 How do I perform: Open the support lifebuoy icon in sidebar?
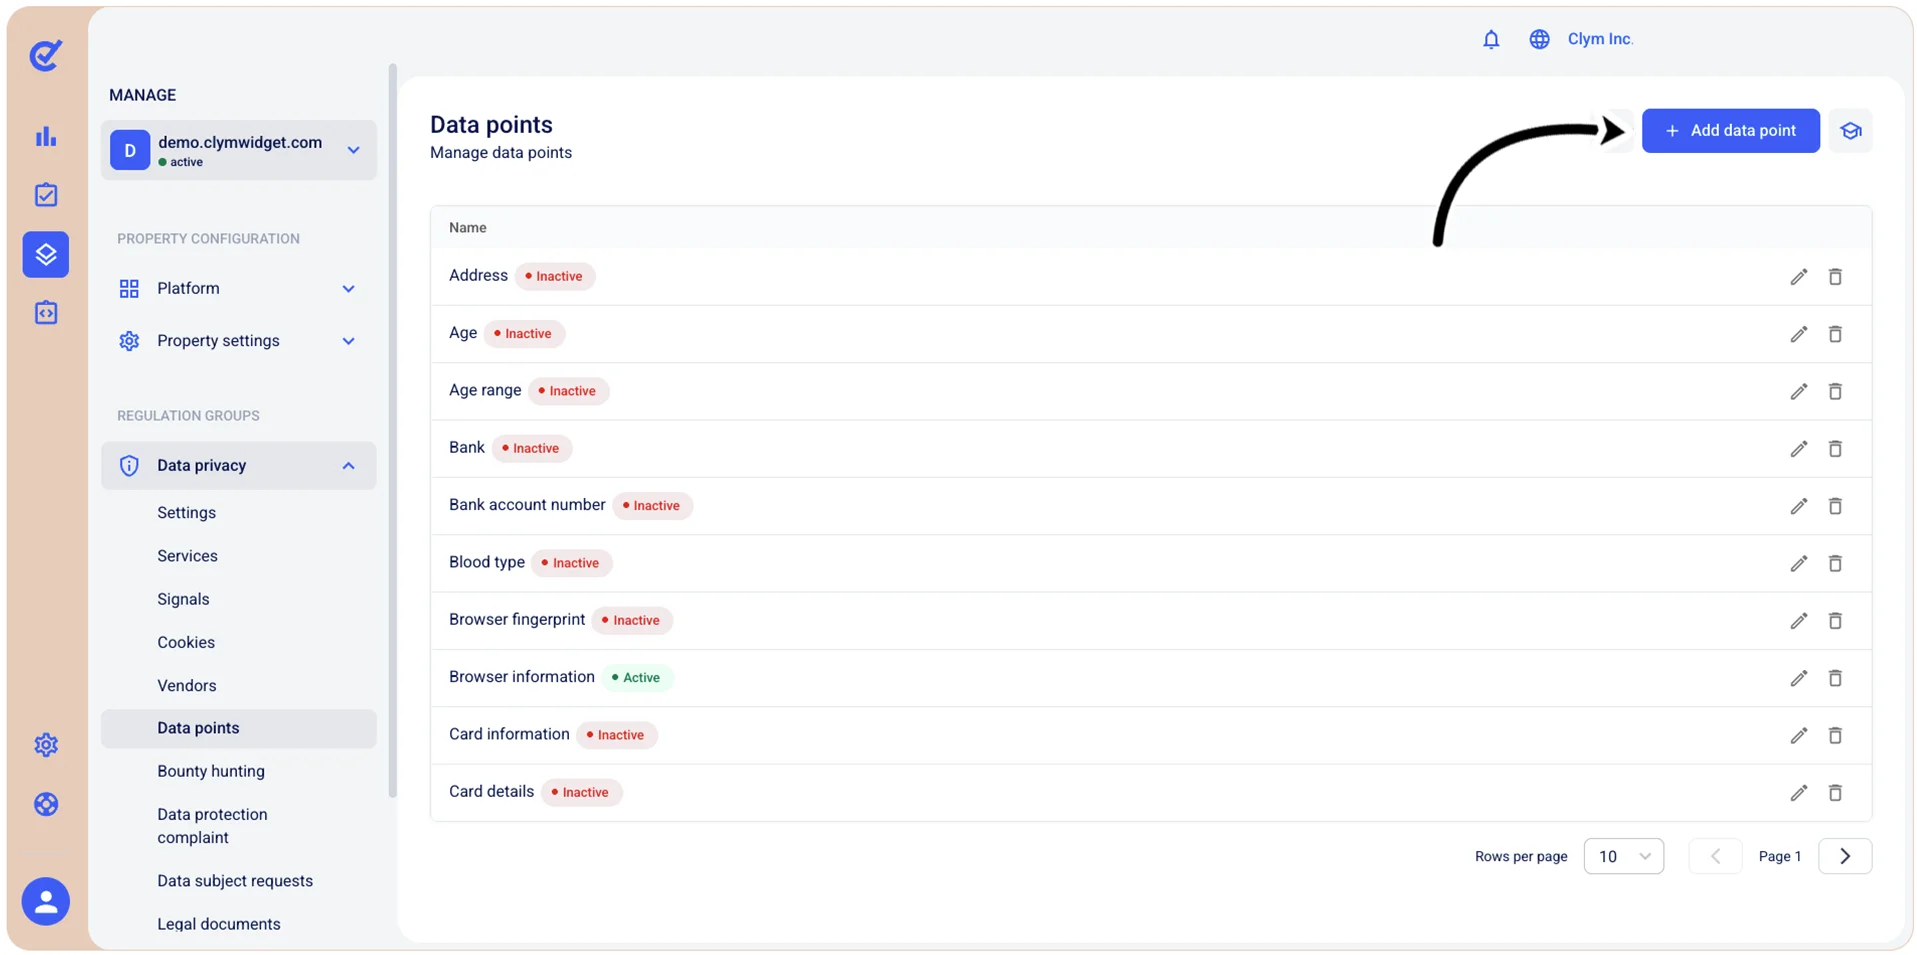pyautogui.click(x=46, y=804)
